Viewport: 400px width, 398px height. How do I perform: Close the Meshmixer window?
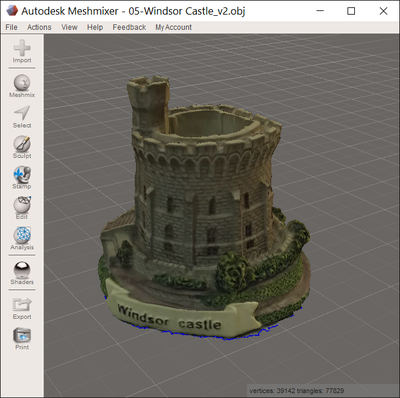point(383,11)
